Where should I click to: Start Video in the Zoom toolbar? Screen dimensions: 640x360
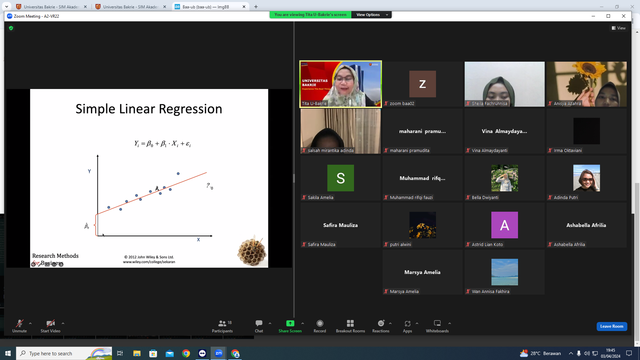point(50,326)
